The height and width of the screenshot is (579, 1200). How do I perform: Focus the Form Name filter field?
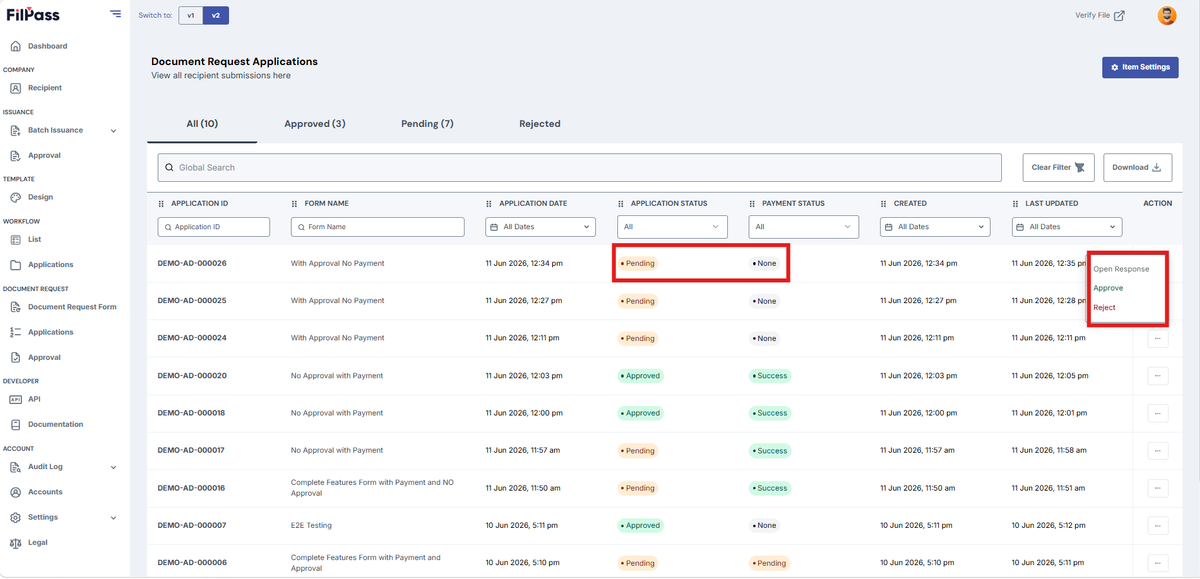[x=378, y=227]
